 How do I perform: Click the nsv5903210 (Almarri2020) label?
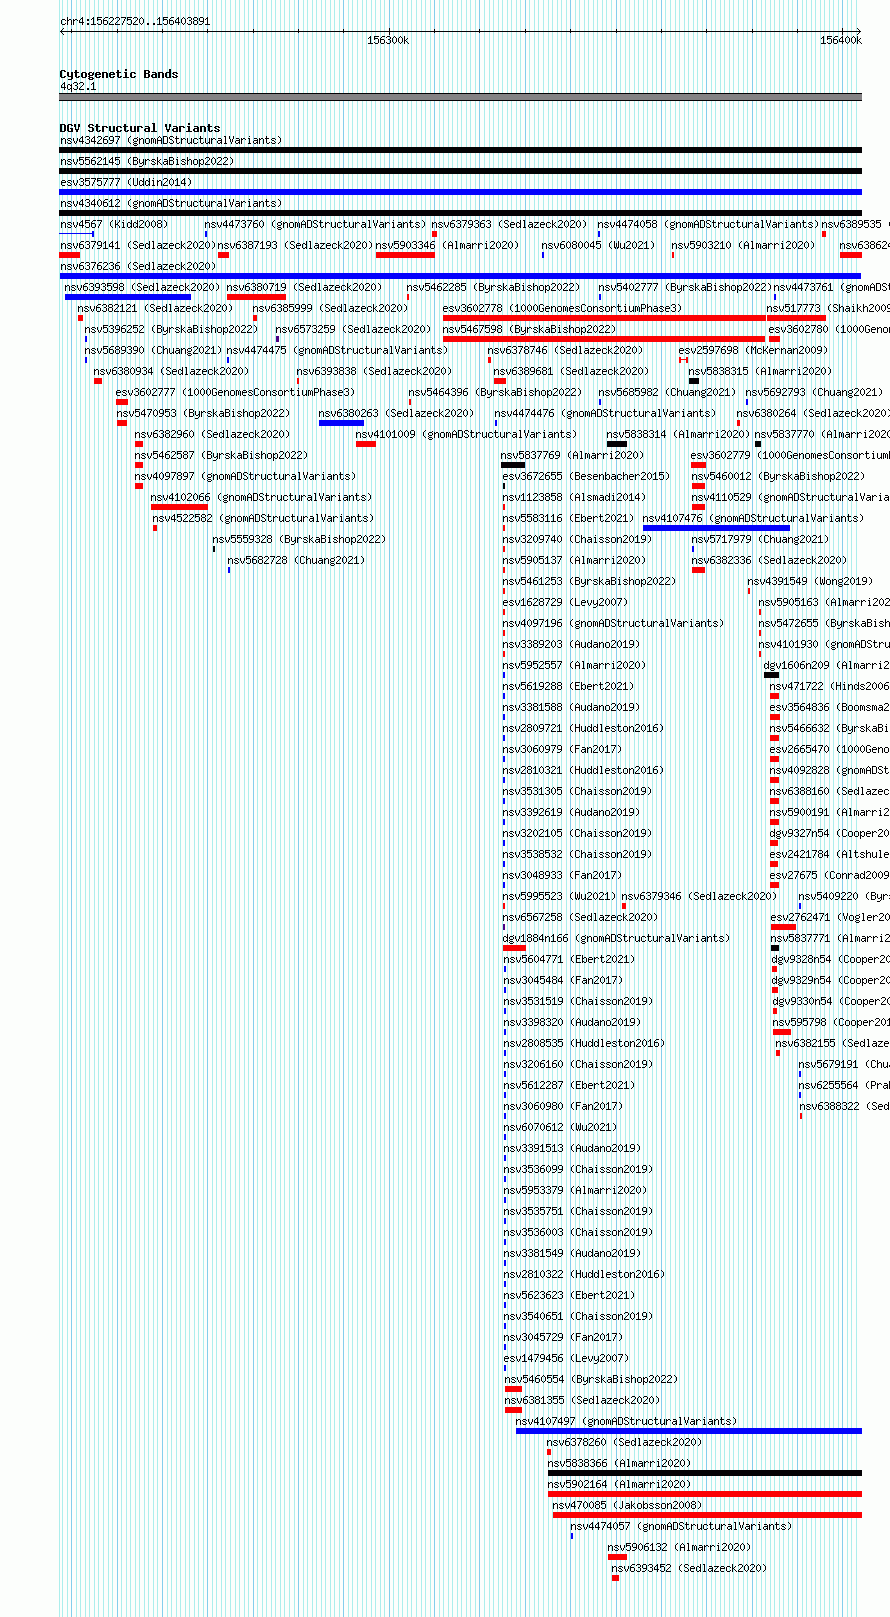point(744,245)
